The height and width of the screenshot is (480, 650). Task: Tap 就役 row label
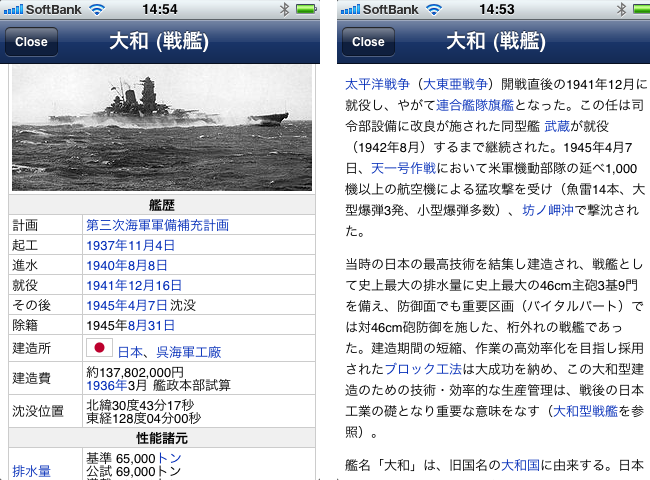click(x=25, y=285)
